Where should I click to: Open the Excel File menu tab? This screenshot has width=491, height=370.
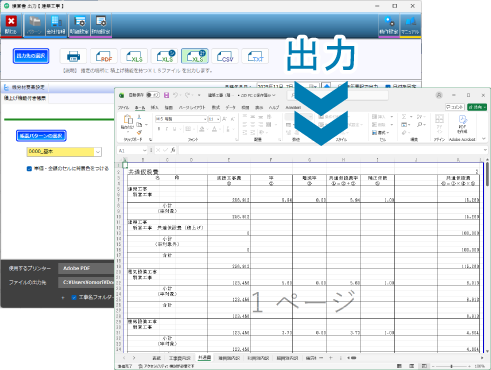pyautogui.click(x=123, y=107)
